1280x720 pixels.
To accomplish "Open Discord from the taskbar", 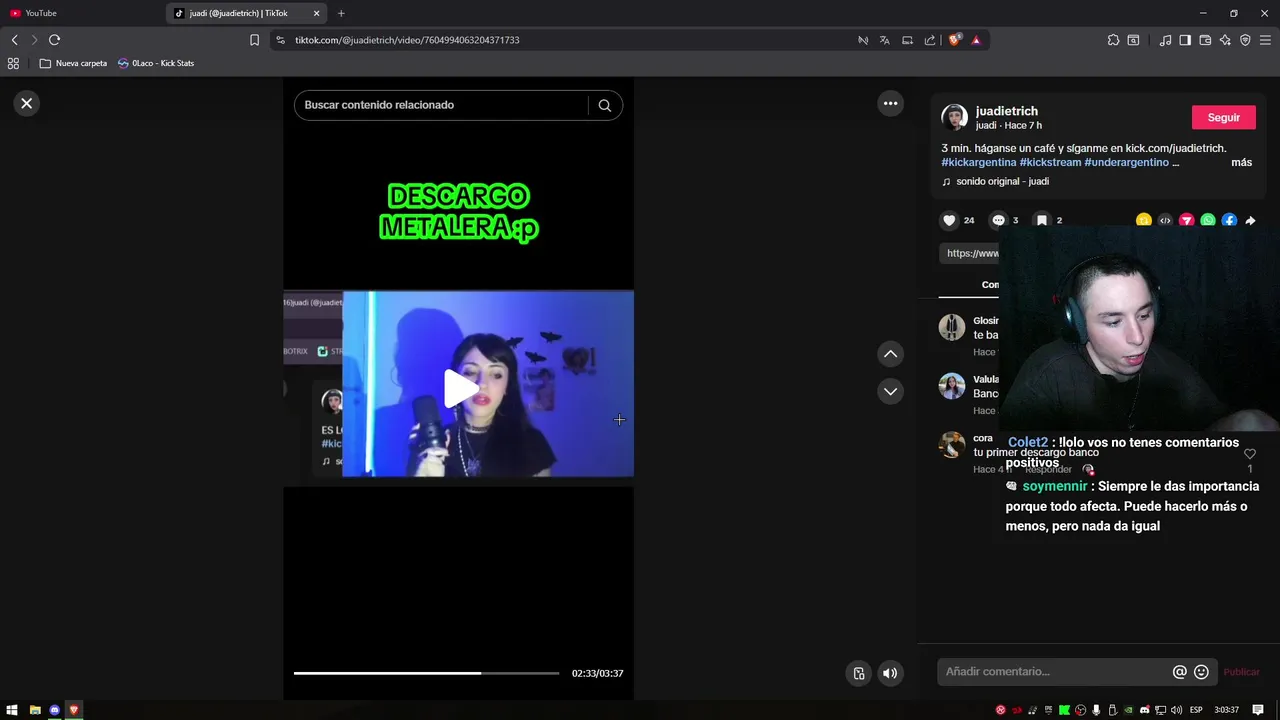I will (54, 710).
